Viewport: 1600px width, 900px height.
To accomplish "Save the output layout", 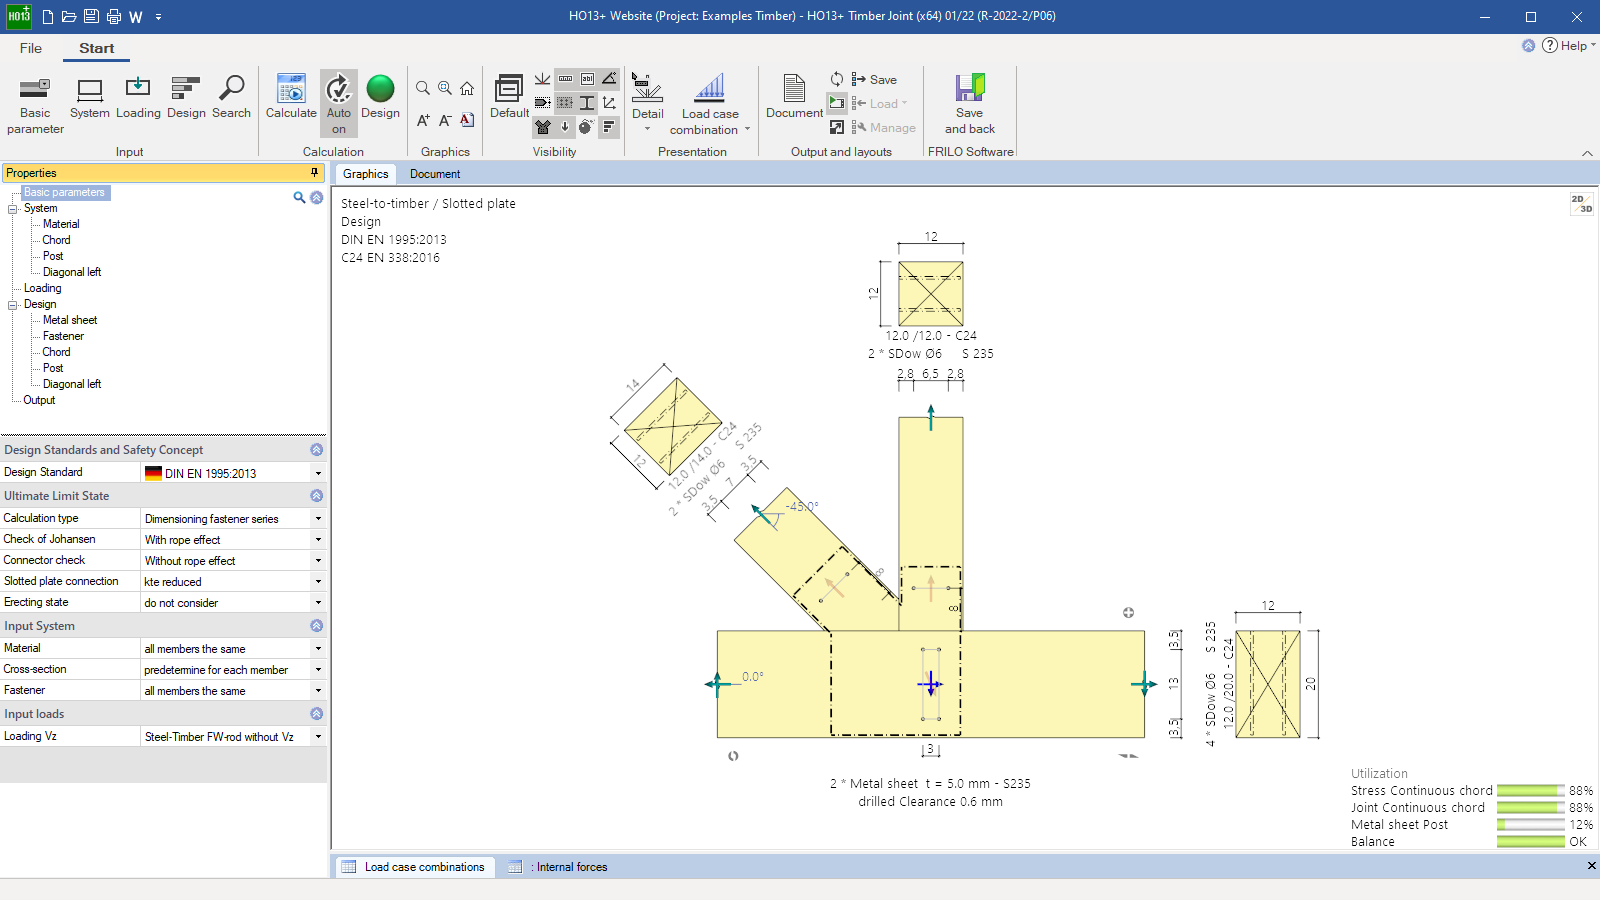I will (x=874, y=80).
